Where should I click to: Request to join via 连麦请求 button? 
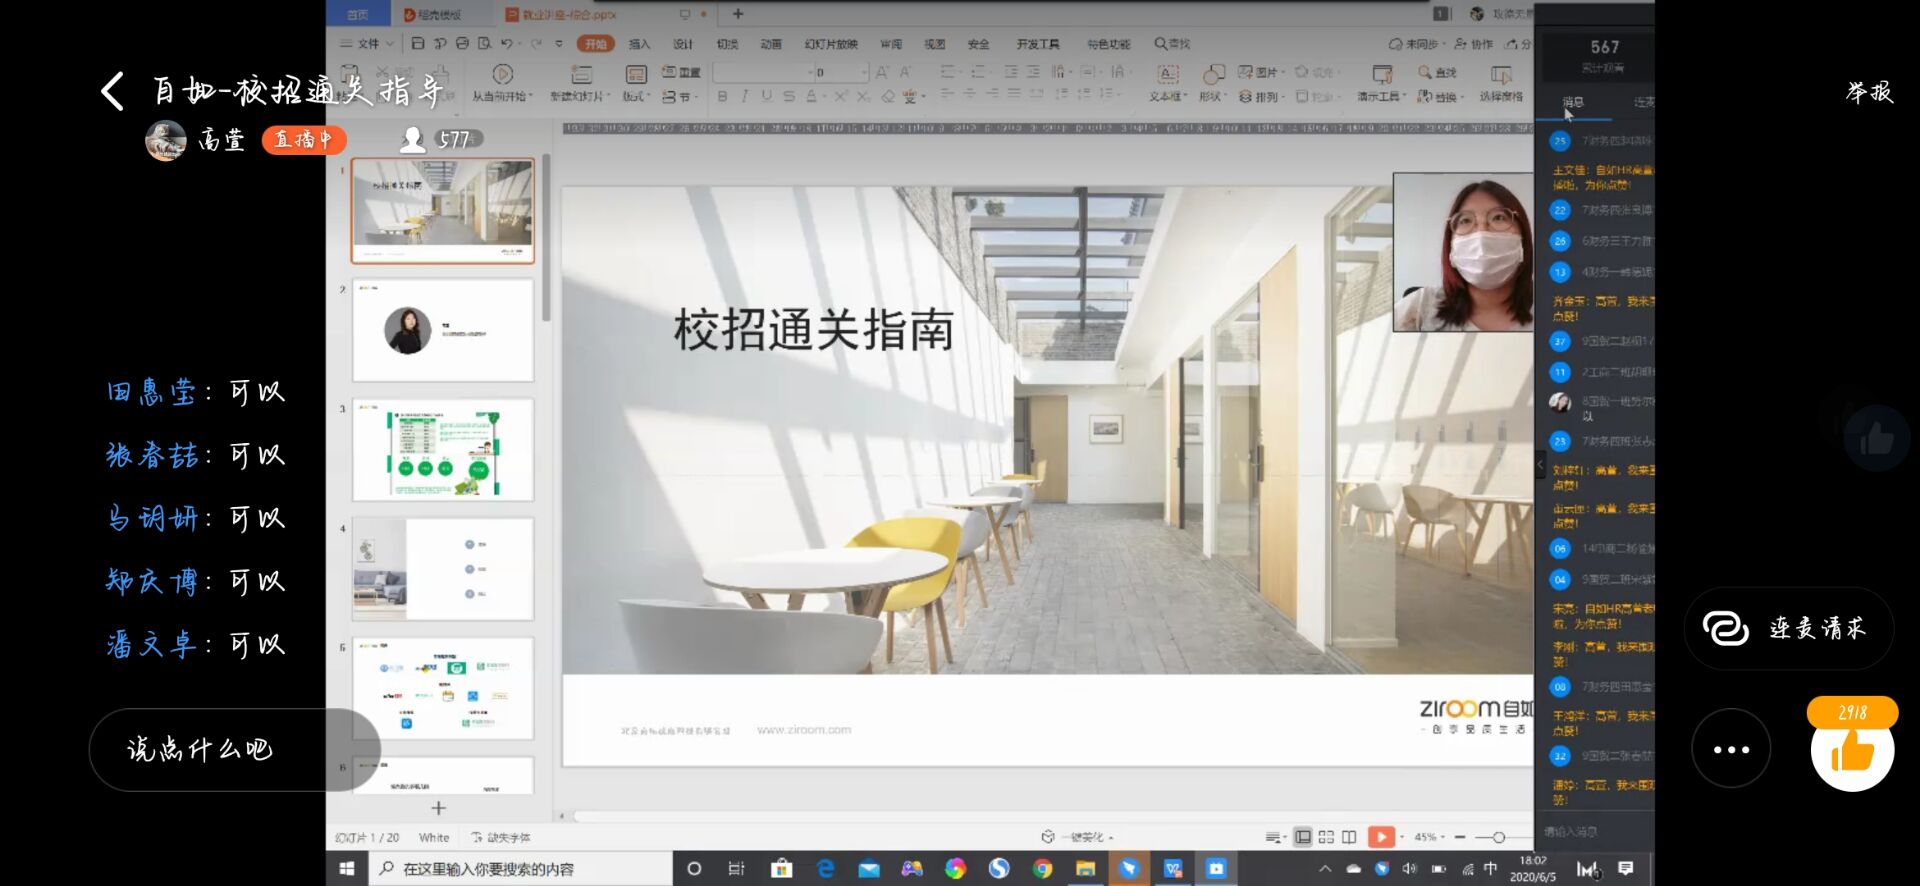[x=1788, y=628]
